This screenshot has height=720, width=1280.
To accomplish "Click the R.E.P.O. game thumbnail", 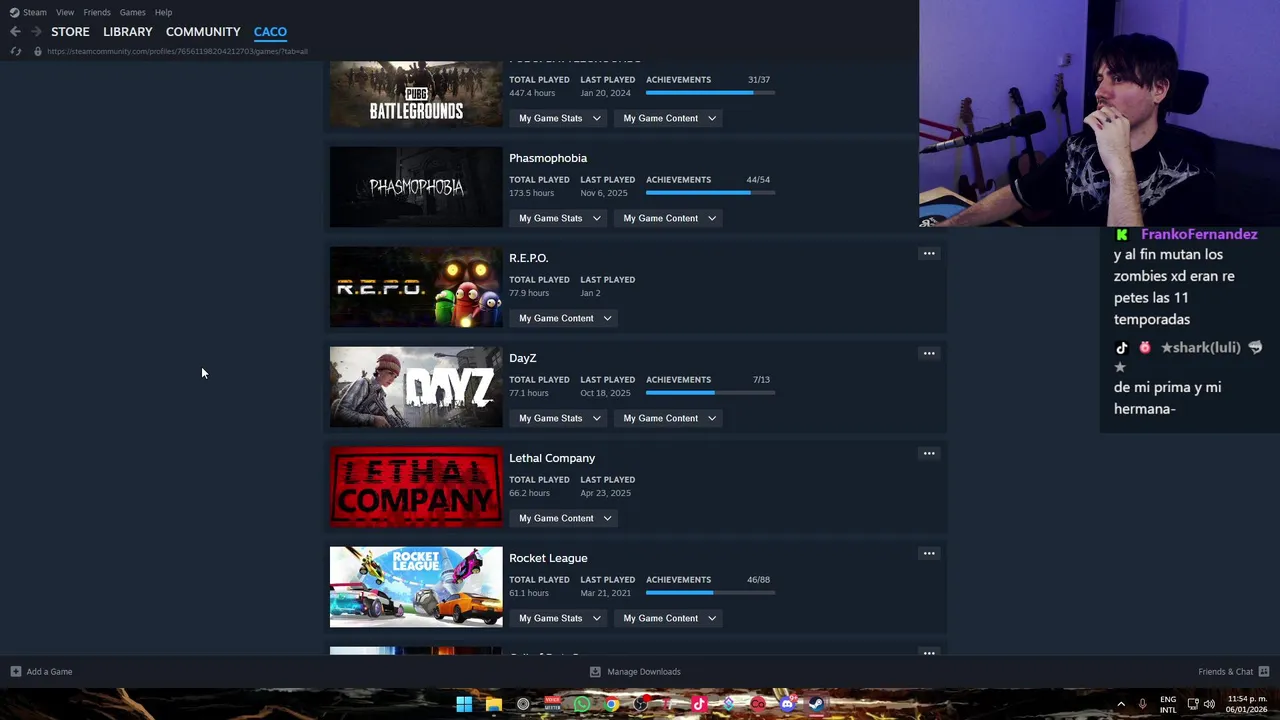I will (x=416, y=287).
